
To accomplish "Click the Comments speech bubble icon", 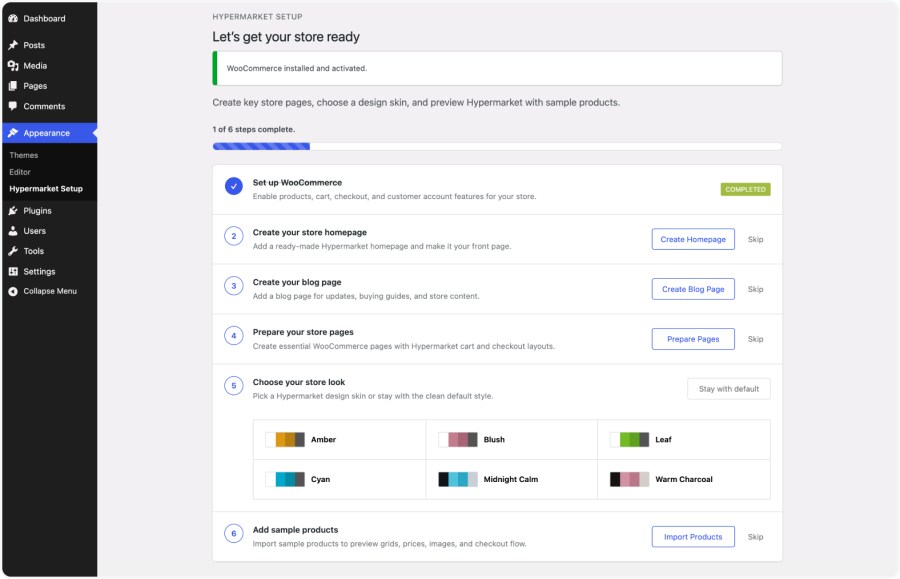I will pyautogui.click(x=13, y=106).
